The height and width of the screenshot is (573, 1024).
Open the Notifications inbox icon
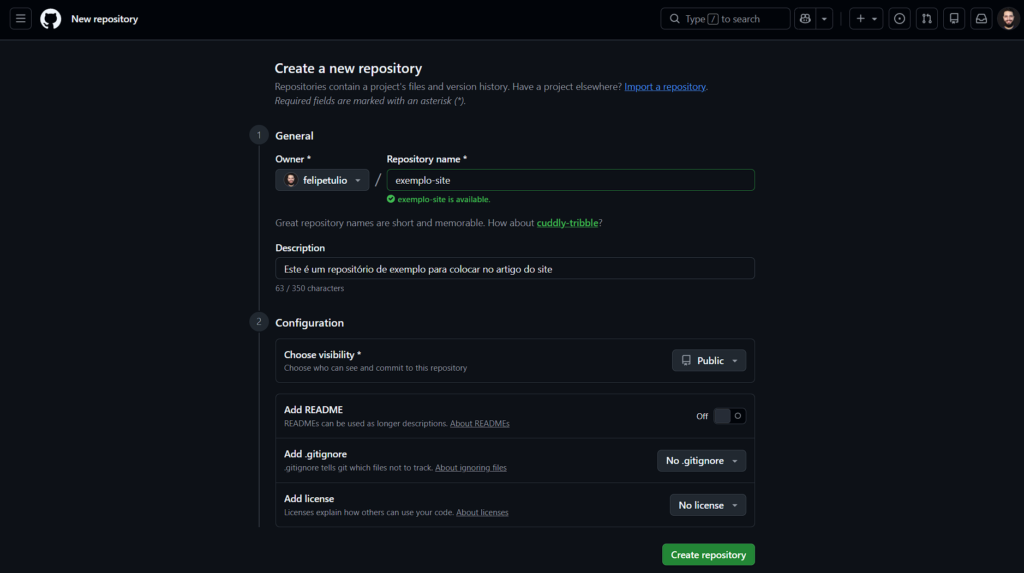982,19
